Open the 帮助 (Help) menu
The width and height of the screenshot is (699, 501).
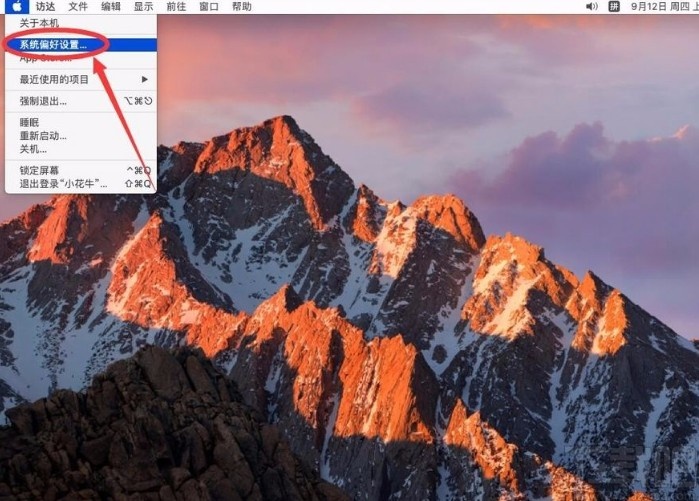point(242,6)
